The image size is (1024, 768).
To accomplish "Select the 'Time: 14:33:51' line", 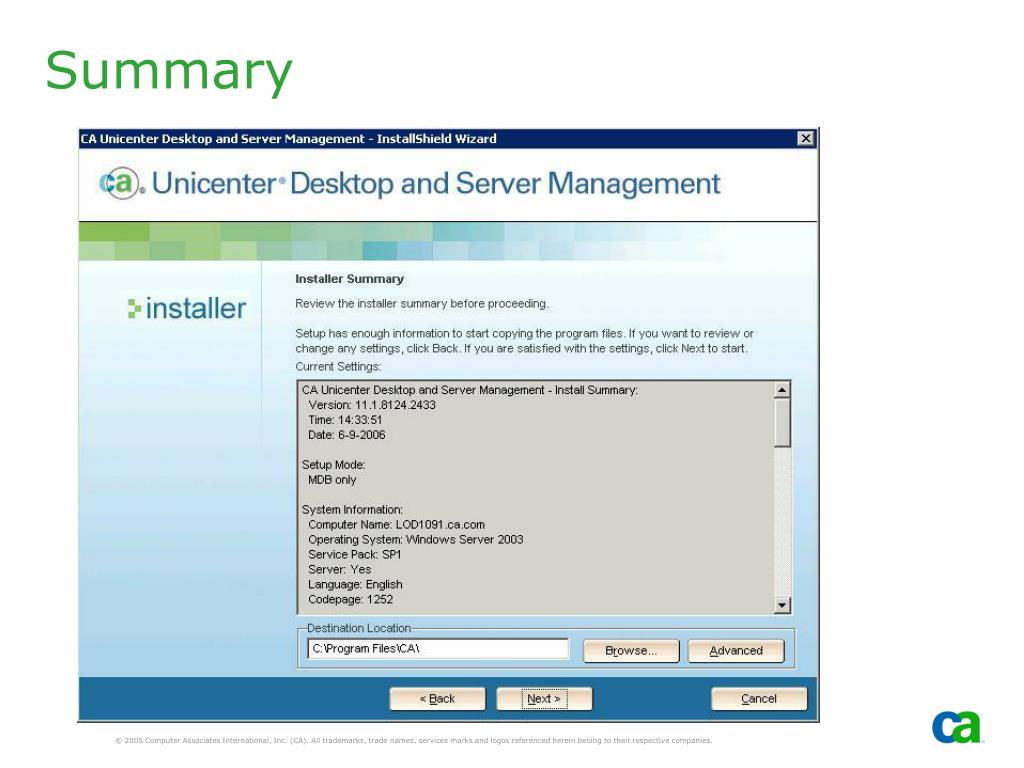I will point(345,420).
